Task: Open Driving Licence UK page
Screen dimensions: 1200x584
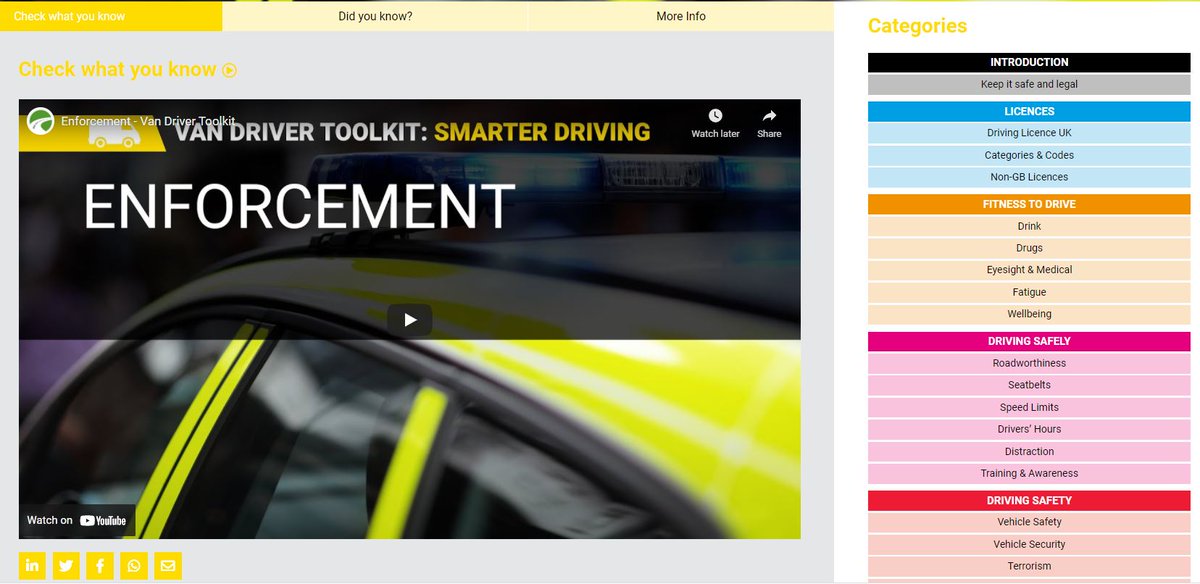Action: (x=1029, y=133)
